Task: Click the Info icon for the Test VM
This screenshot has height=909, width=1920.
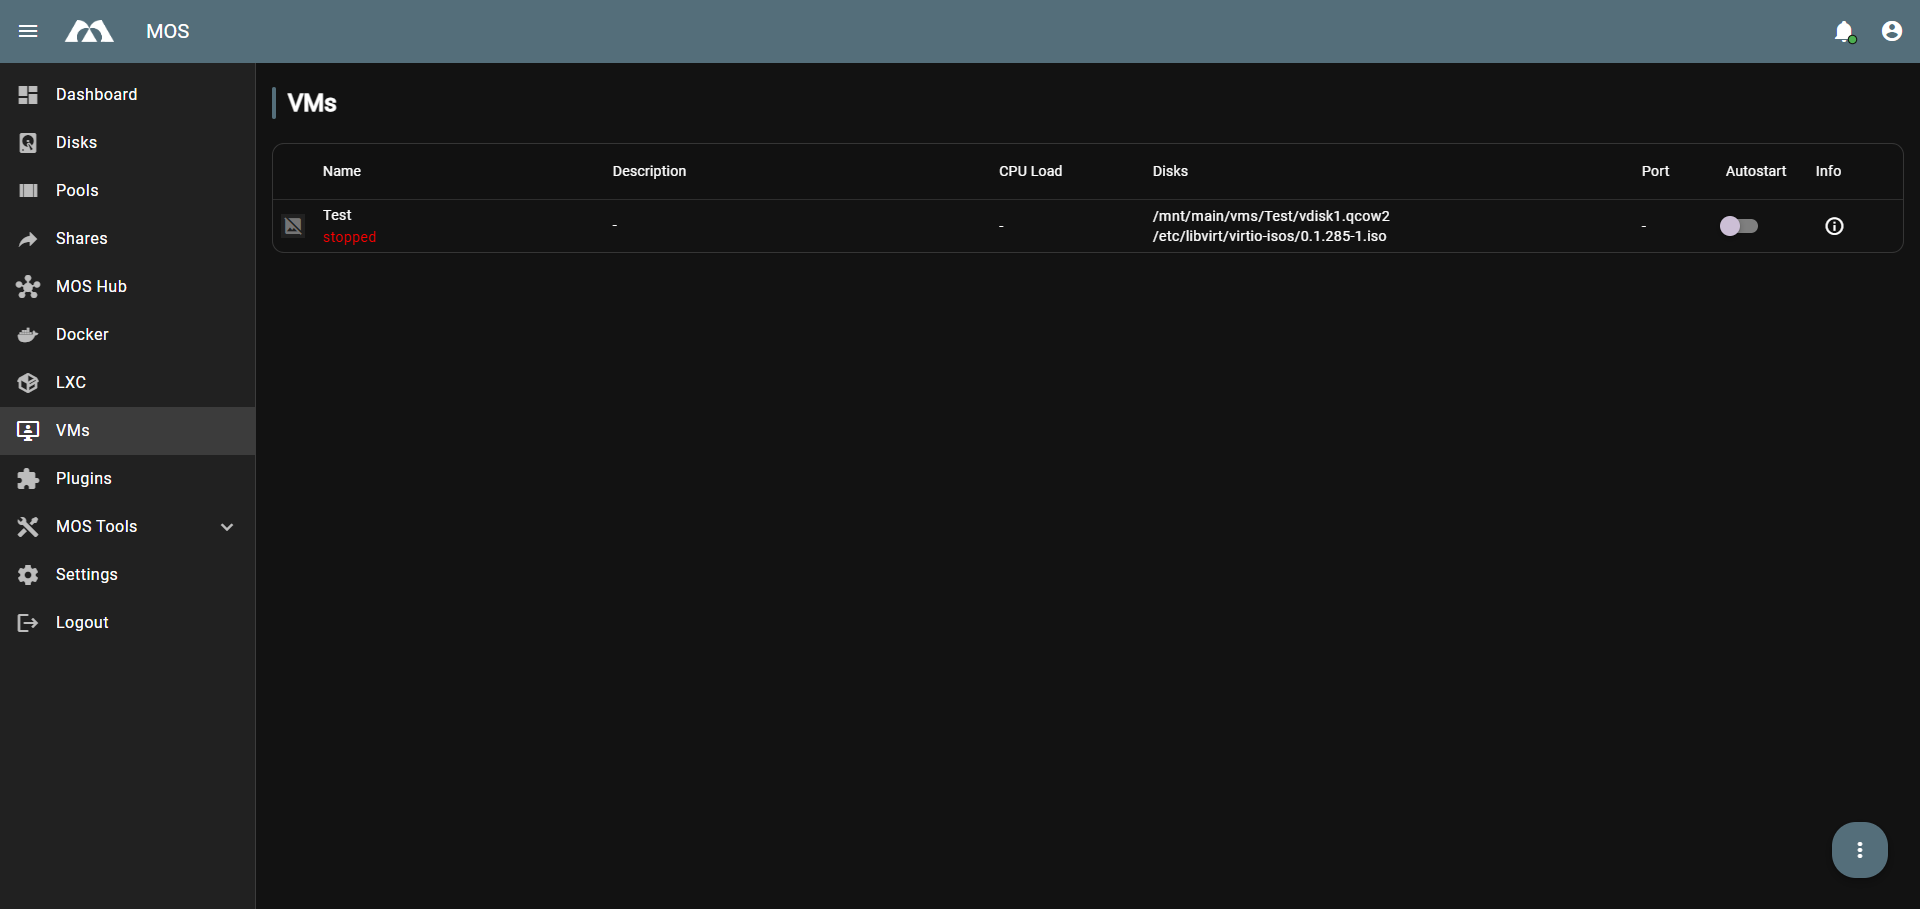Action: (x=1834, y=226)
